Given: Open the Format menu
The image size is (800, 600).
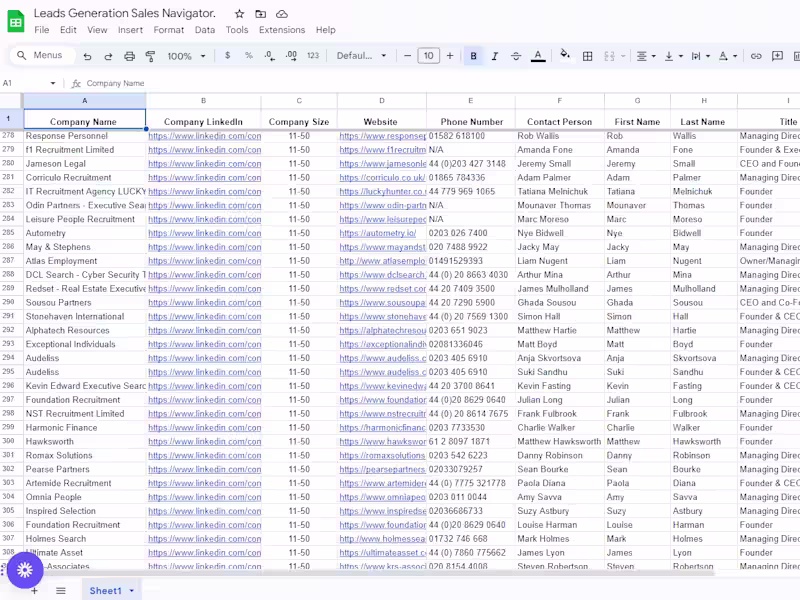Looking at the screenshot, I should [x=168, y=30].
